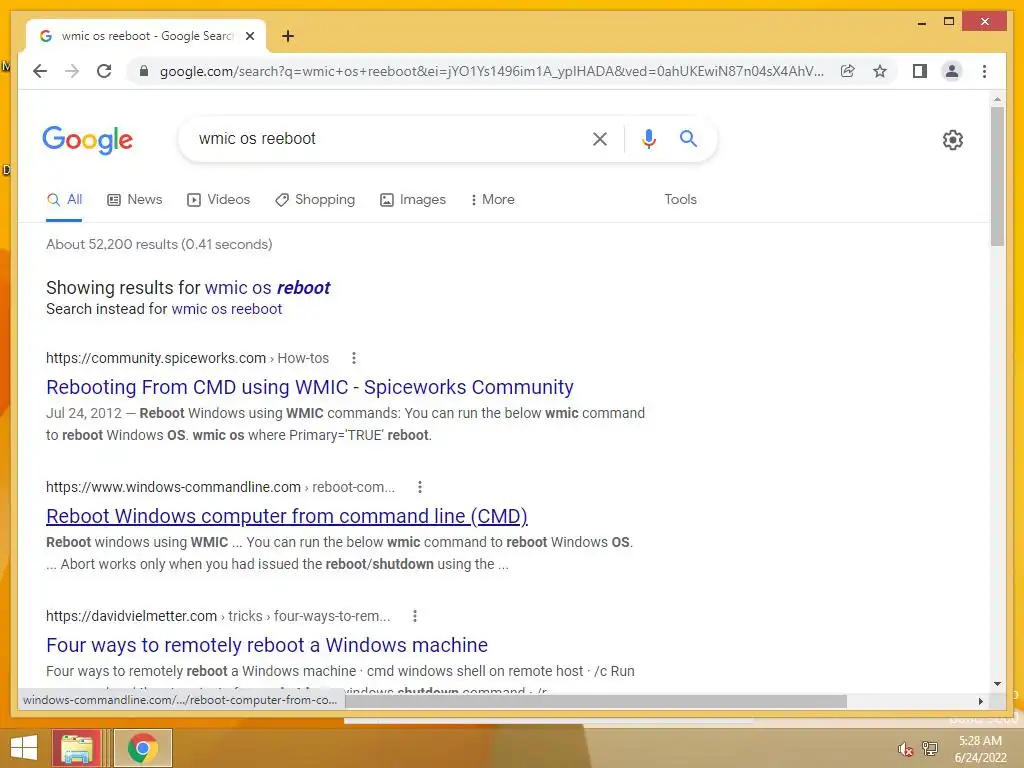Share this page from the address bar

tap(848, 71)
